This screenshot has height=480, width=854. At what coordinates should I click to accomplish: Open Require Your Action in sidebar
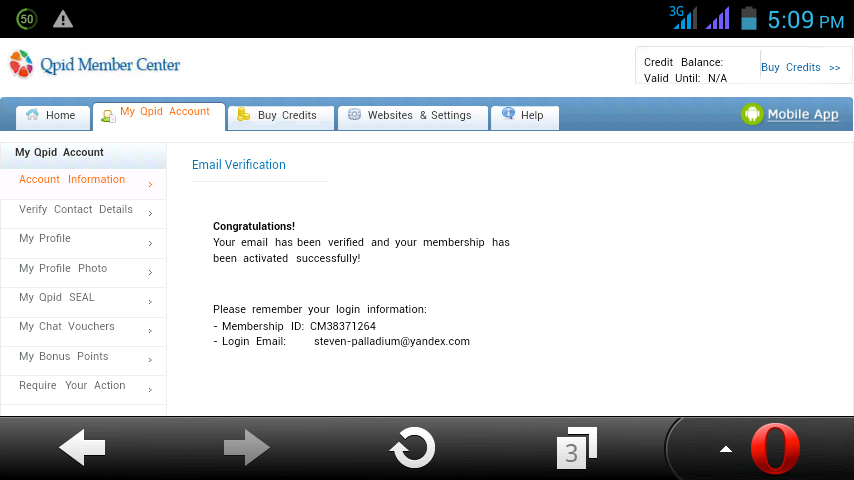(x=83, y=390)
